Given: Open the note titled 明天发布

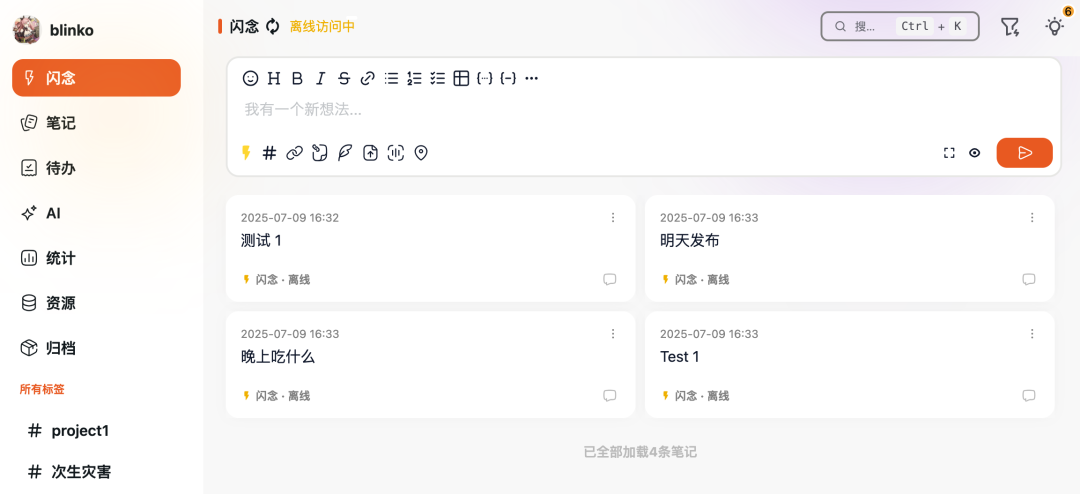Looking at the screenshot, I should coord(690,241).
